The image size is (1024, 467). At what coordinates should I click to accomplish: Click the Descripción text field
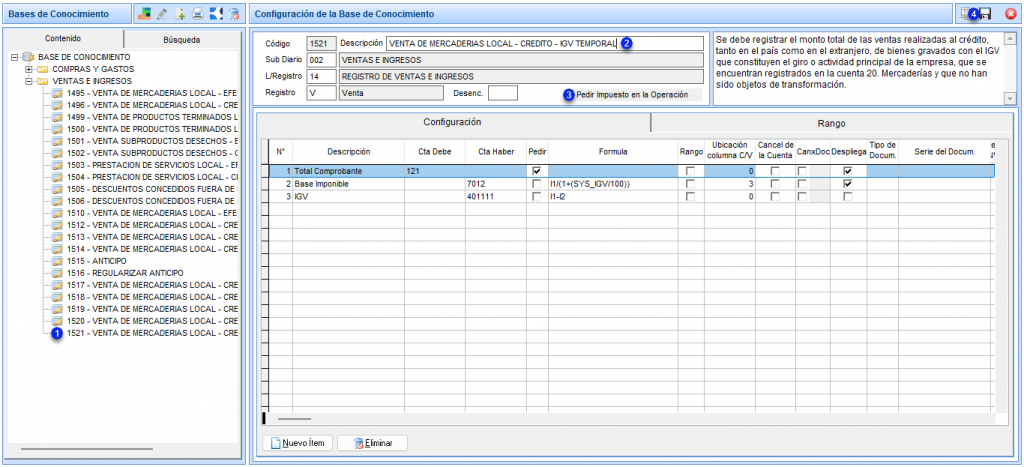click(545, 44)
